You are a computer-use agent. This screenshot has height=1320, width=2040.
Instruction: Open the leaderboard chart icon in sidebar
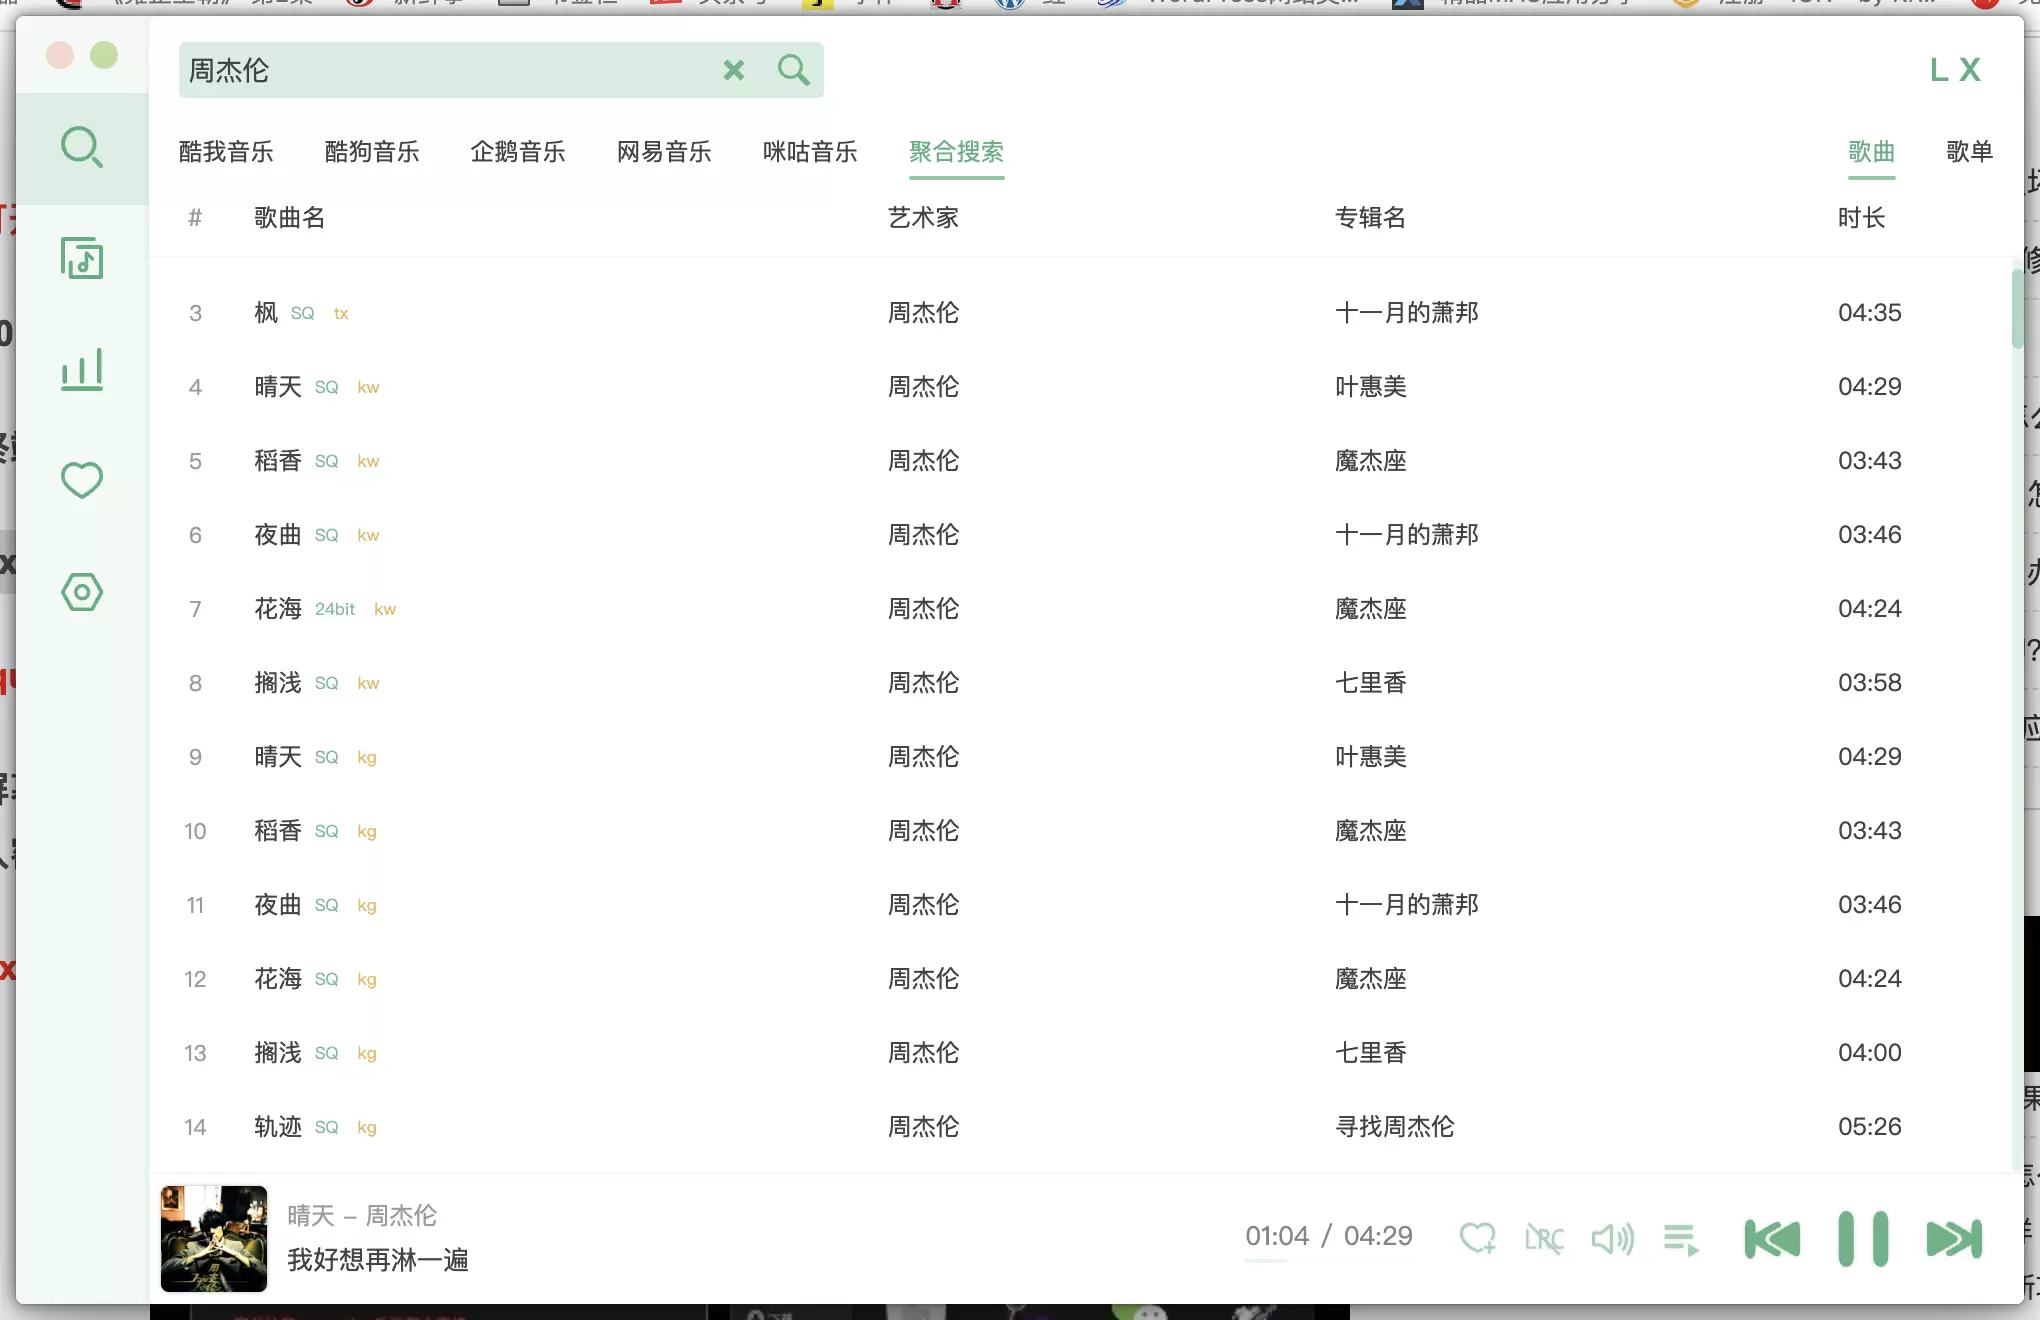[x=82, y=370]
